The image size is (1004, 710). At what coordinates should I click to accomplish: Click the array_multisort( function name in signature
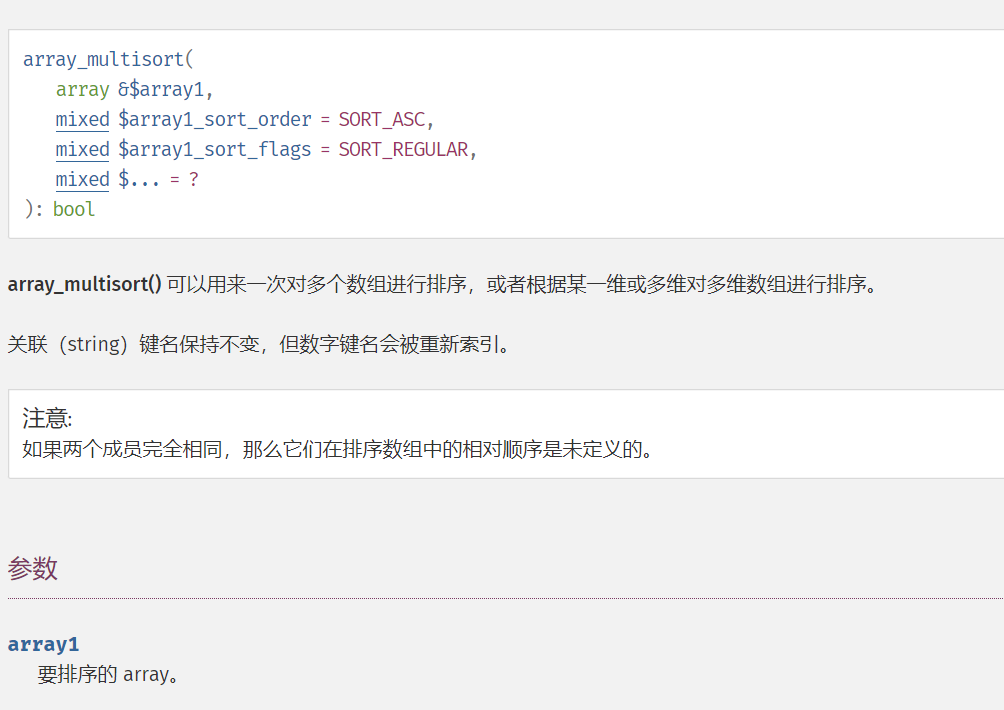coord(108,60)
